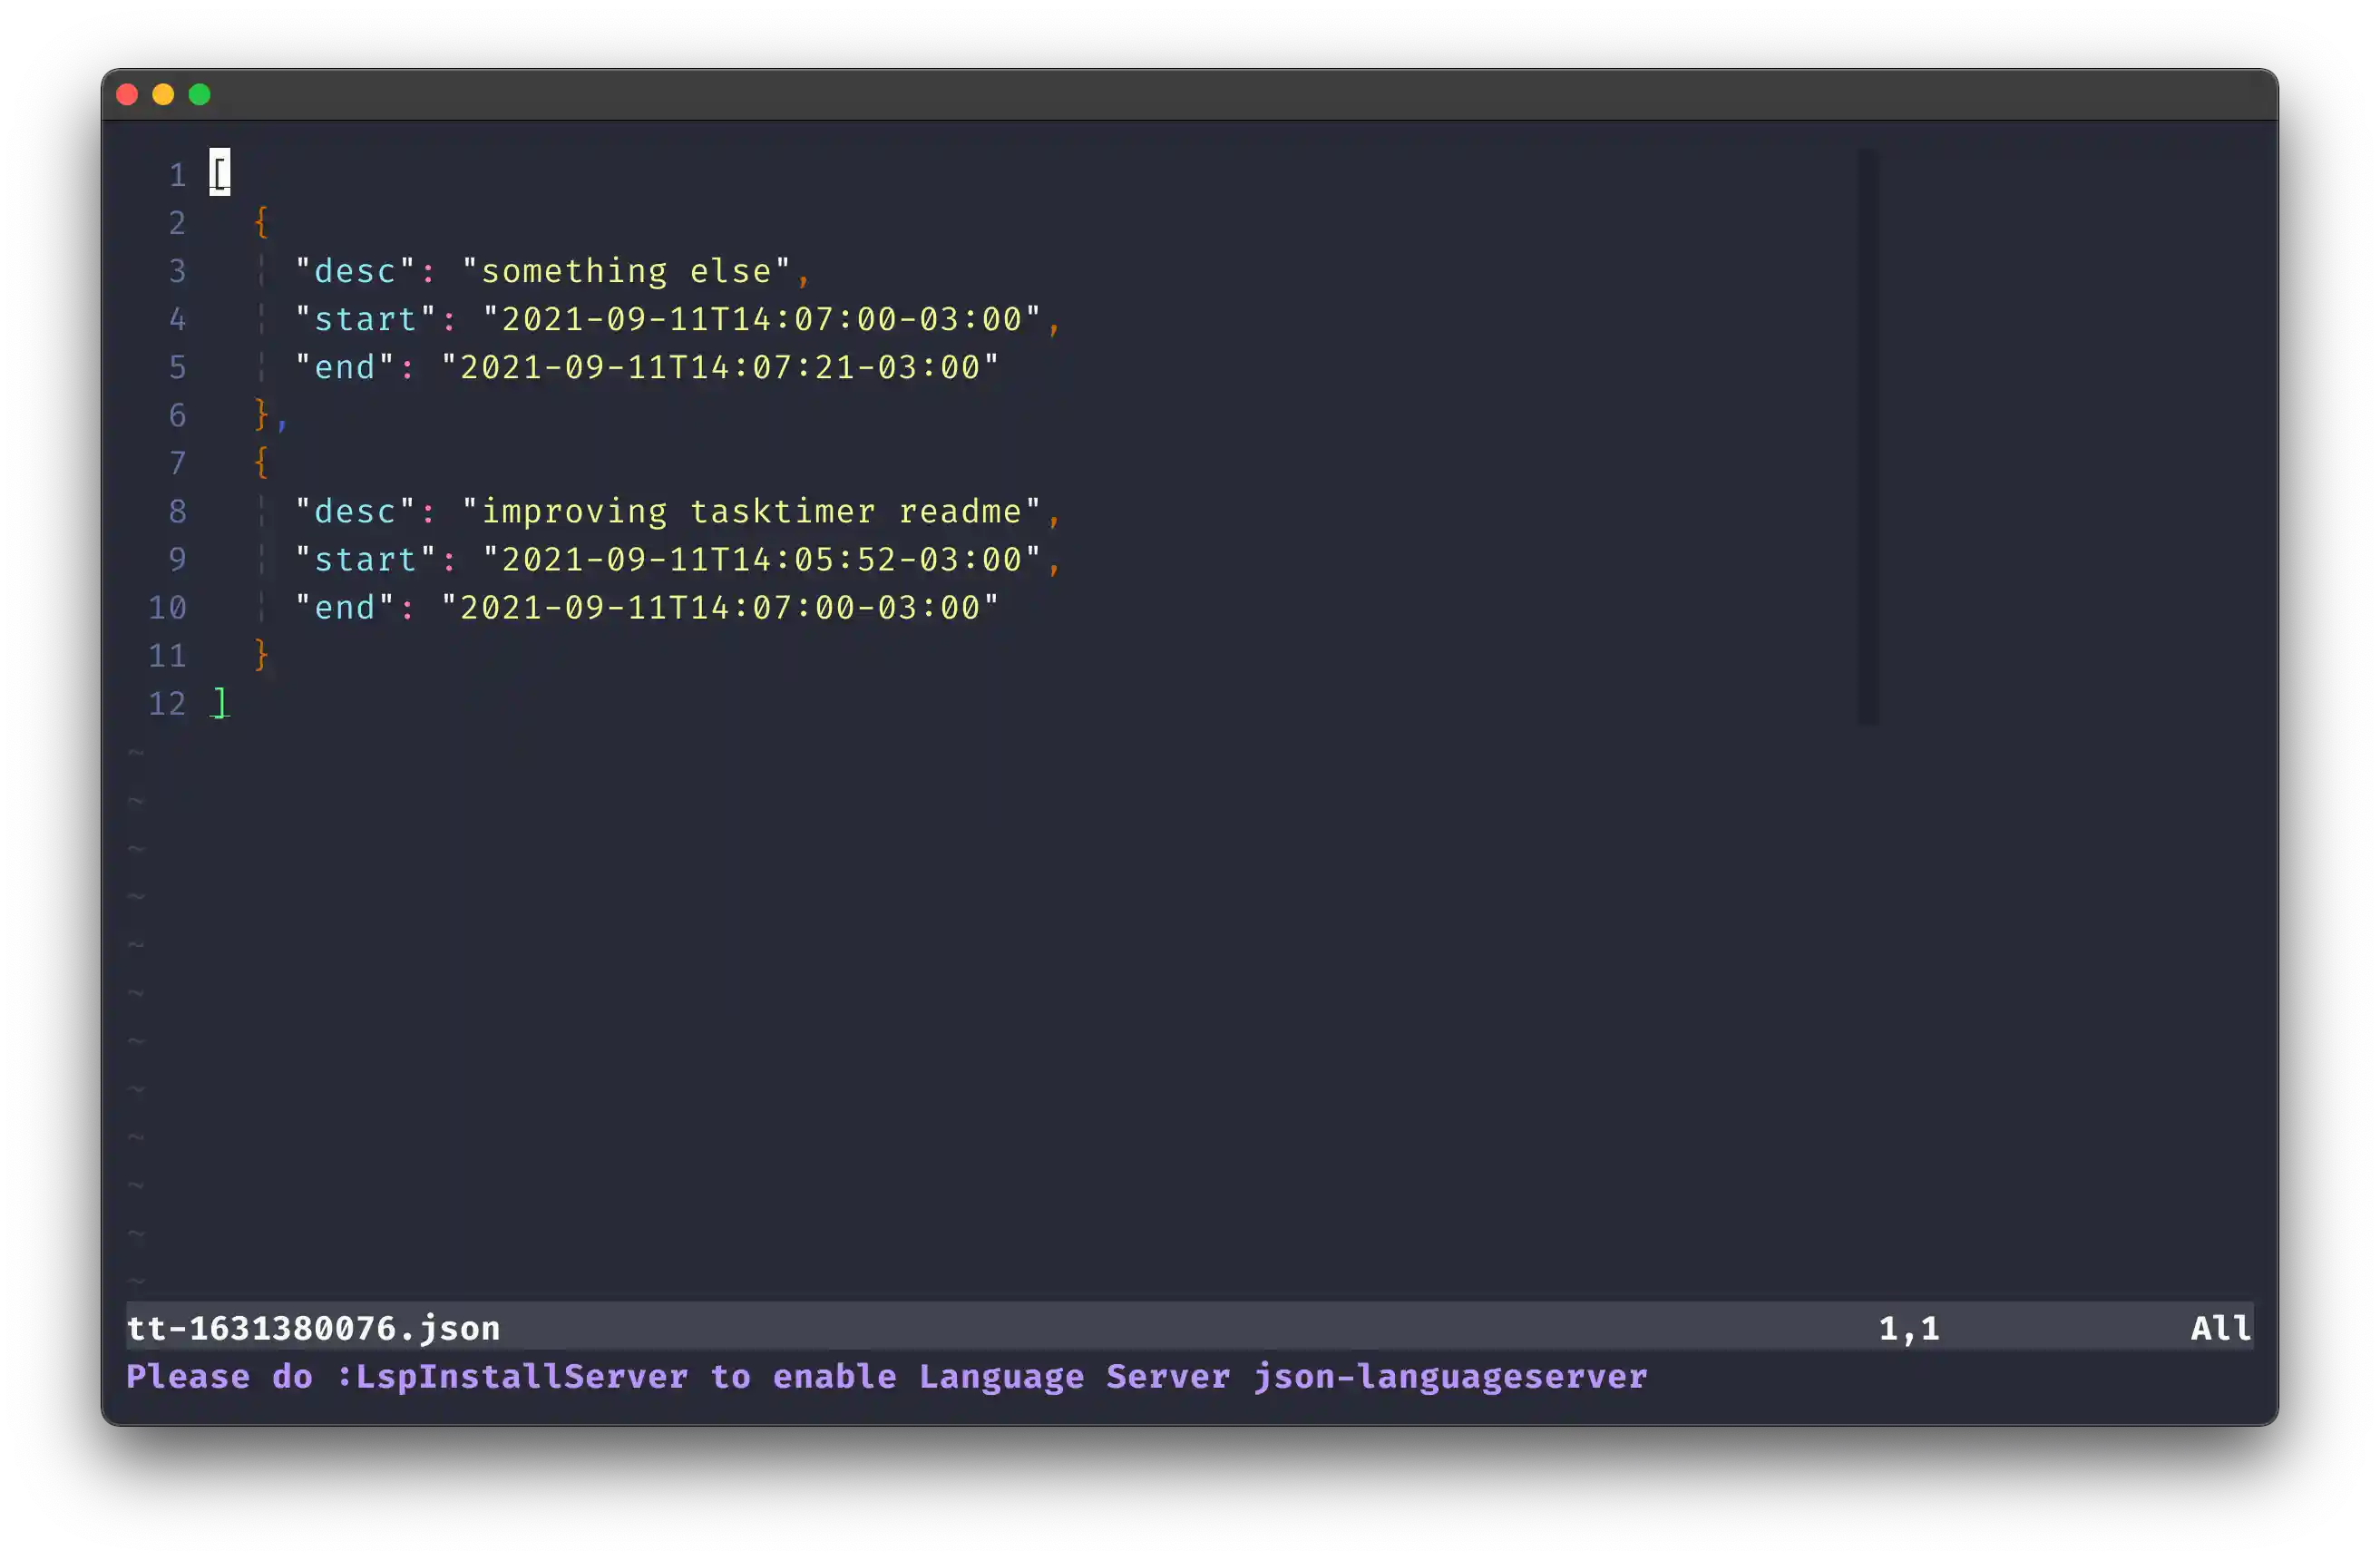
Task: Click the red close window button
Action: [x=127, y=95]
